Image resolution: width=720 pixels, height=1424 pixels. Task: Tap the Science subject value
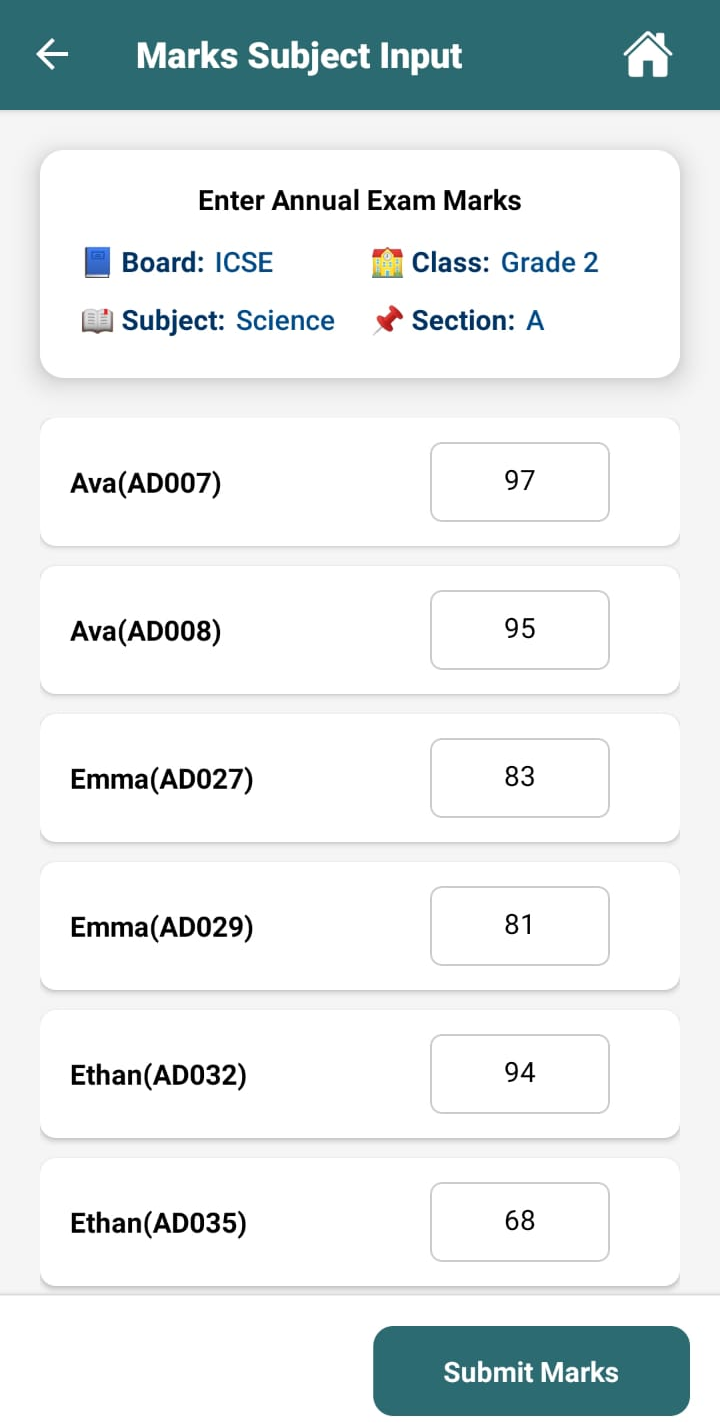point(285,321)
